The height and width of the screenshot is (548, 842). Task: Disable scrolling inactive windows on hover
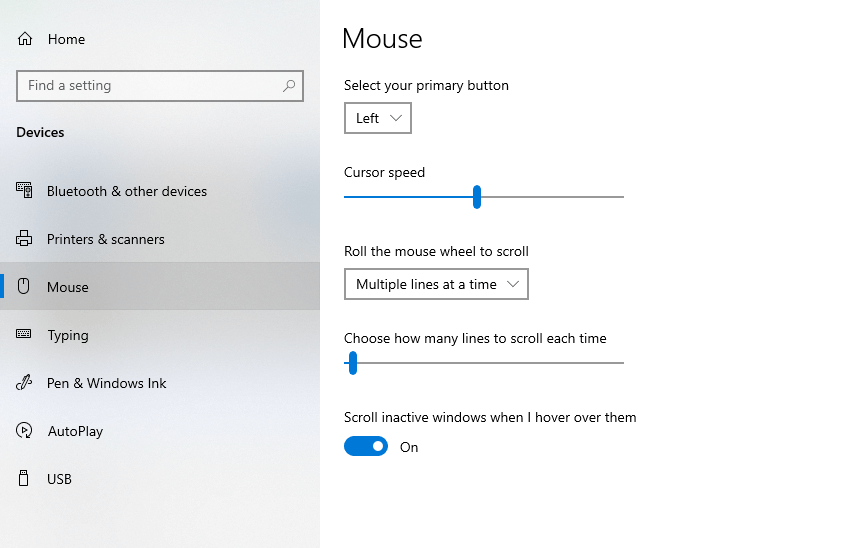coord(366,447)
